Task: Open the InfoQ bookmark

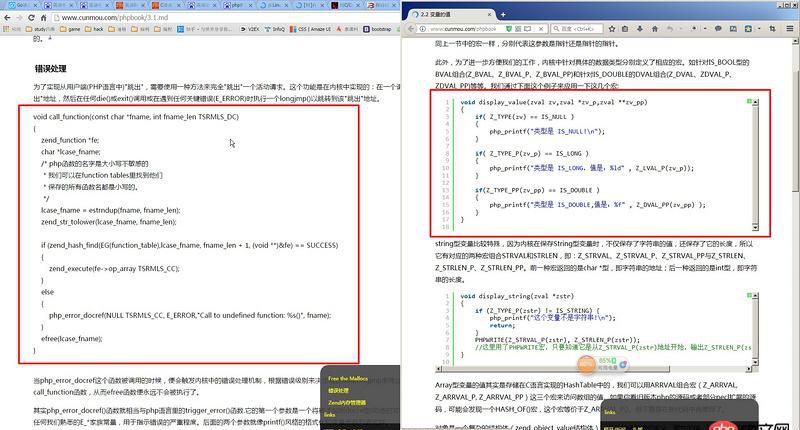Action: tap(274, 29)
